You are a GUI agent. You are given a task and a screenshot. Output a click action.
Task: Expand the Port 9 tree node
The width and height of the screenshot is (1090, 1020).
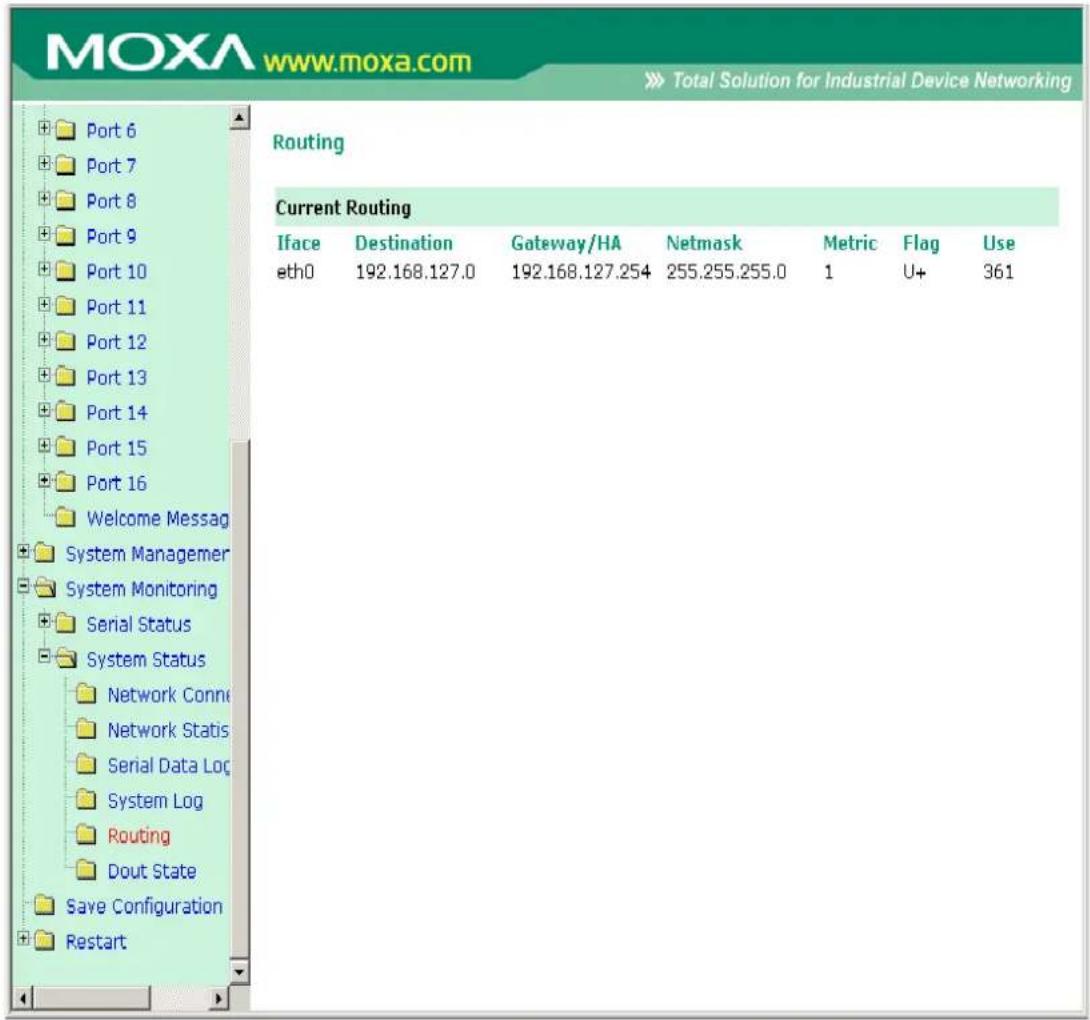(x=44, y=234)
